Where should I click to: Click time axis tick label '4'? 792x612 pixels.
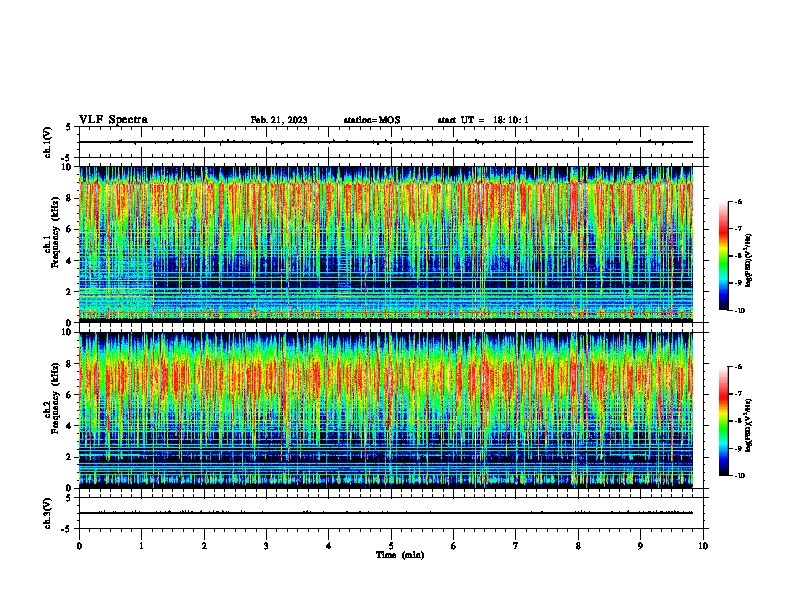pos(329,546)
